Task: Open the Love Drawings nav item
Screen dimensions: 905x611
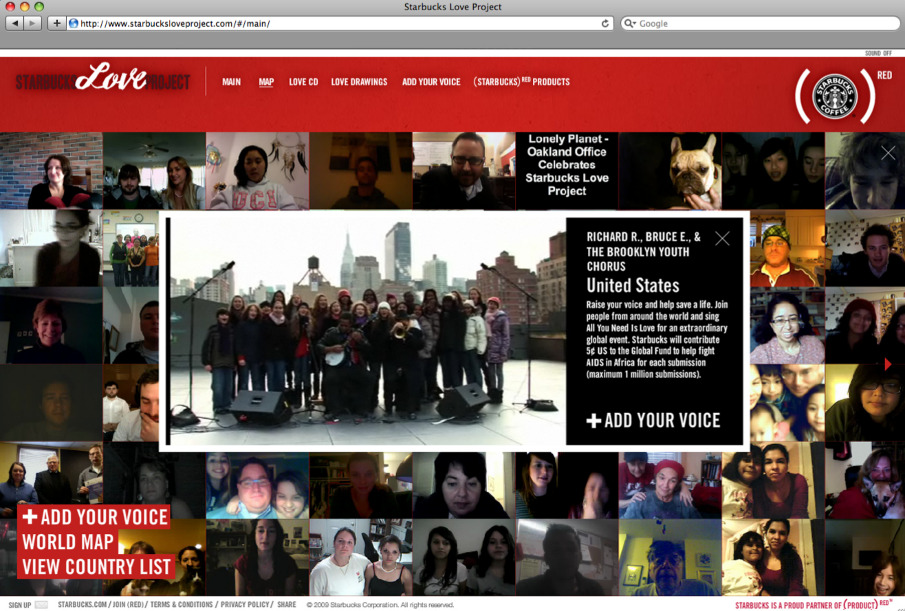Action: point(359,82)
